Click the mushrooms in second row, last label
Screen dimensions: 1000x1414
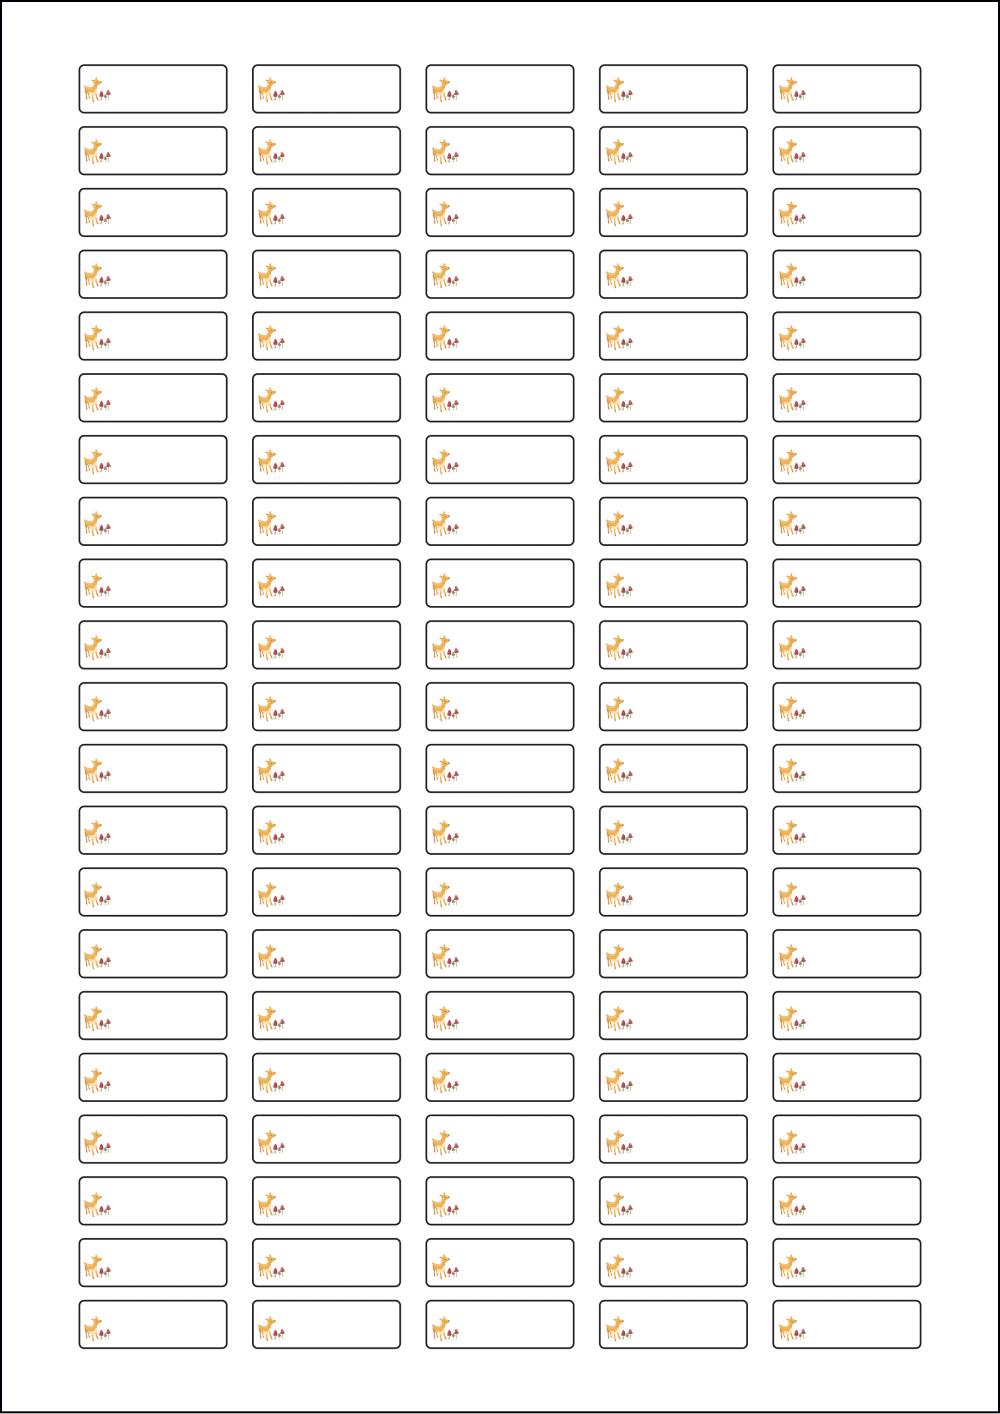click(x=801, y=157)
